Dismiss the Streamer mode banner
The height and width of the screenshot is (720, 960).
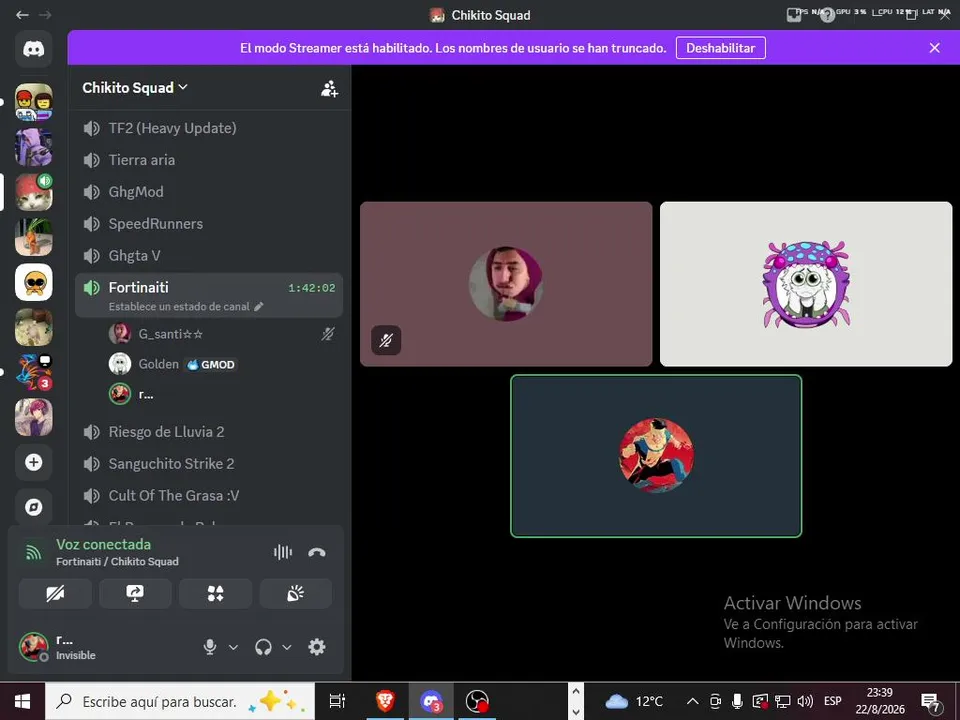click(934, 48)
